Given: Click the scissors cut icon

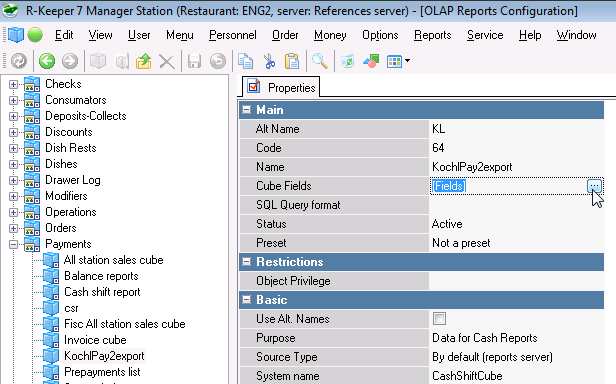Looking at the screenshot, I should [270, 61].
